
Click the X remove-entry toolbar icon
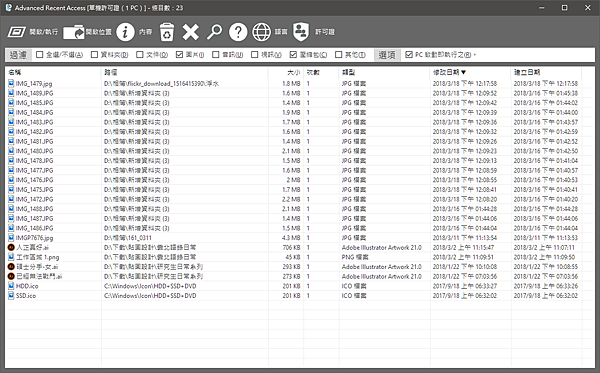[190, 32]
